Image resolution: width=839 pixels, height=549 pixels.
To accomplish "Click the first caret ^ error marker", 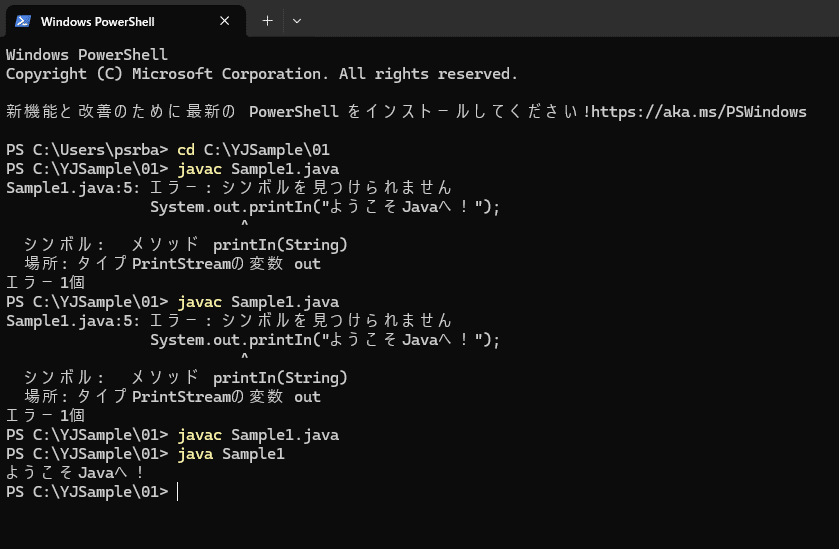I will click(245, 223).
